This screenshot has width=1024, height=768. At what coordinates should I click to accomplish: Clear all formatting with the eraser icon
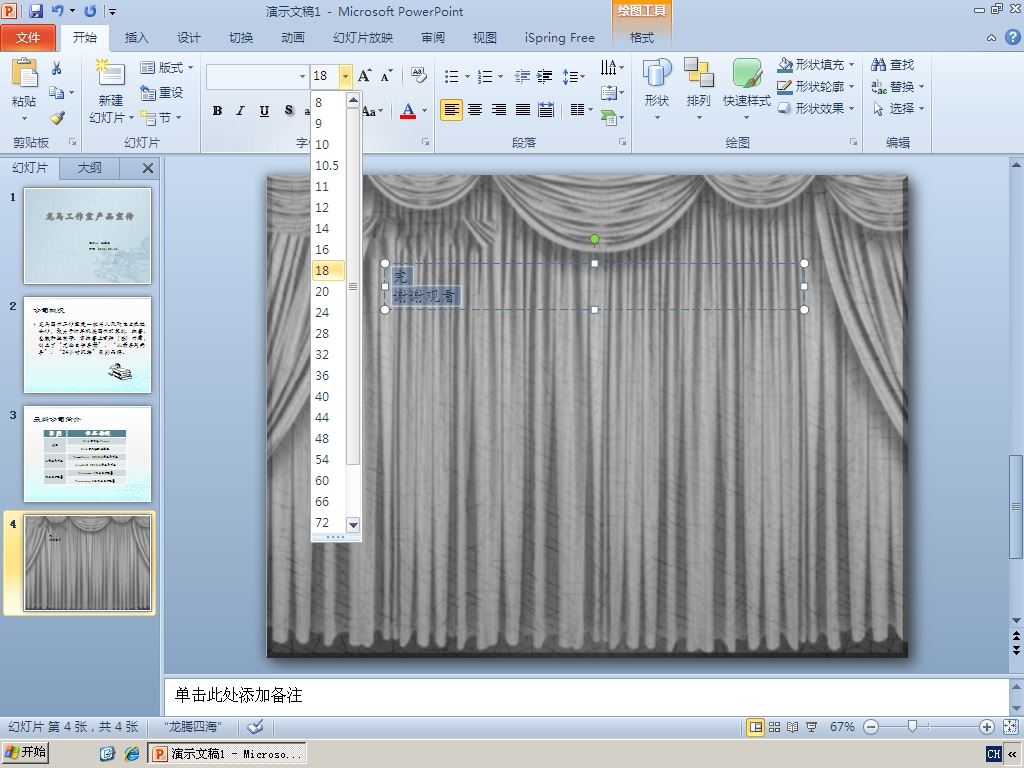(419, 76)
